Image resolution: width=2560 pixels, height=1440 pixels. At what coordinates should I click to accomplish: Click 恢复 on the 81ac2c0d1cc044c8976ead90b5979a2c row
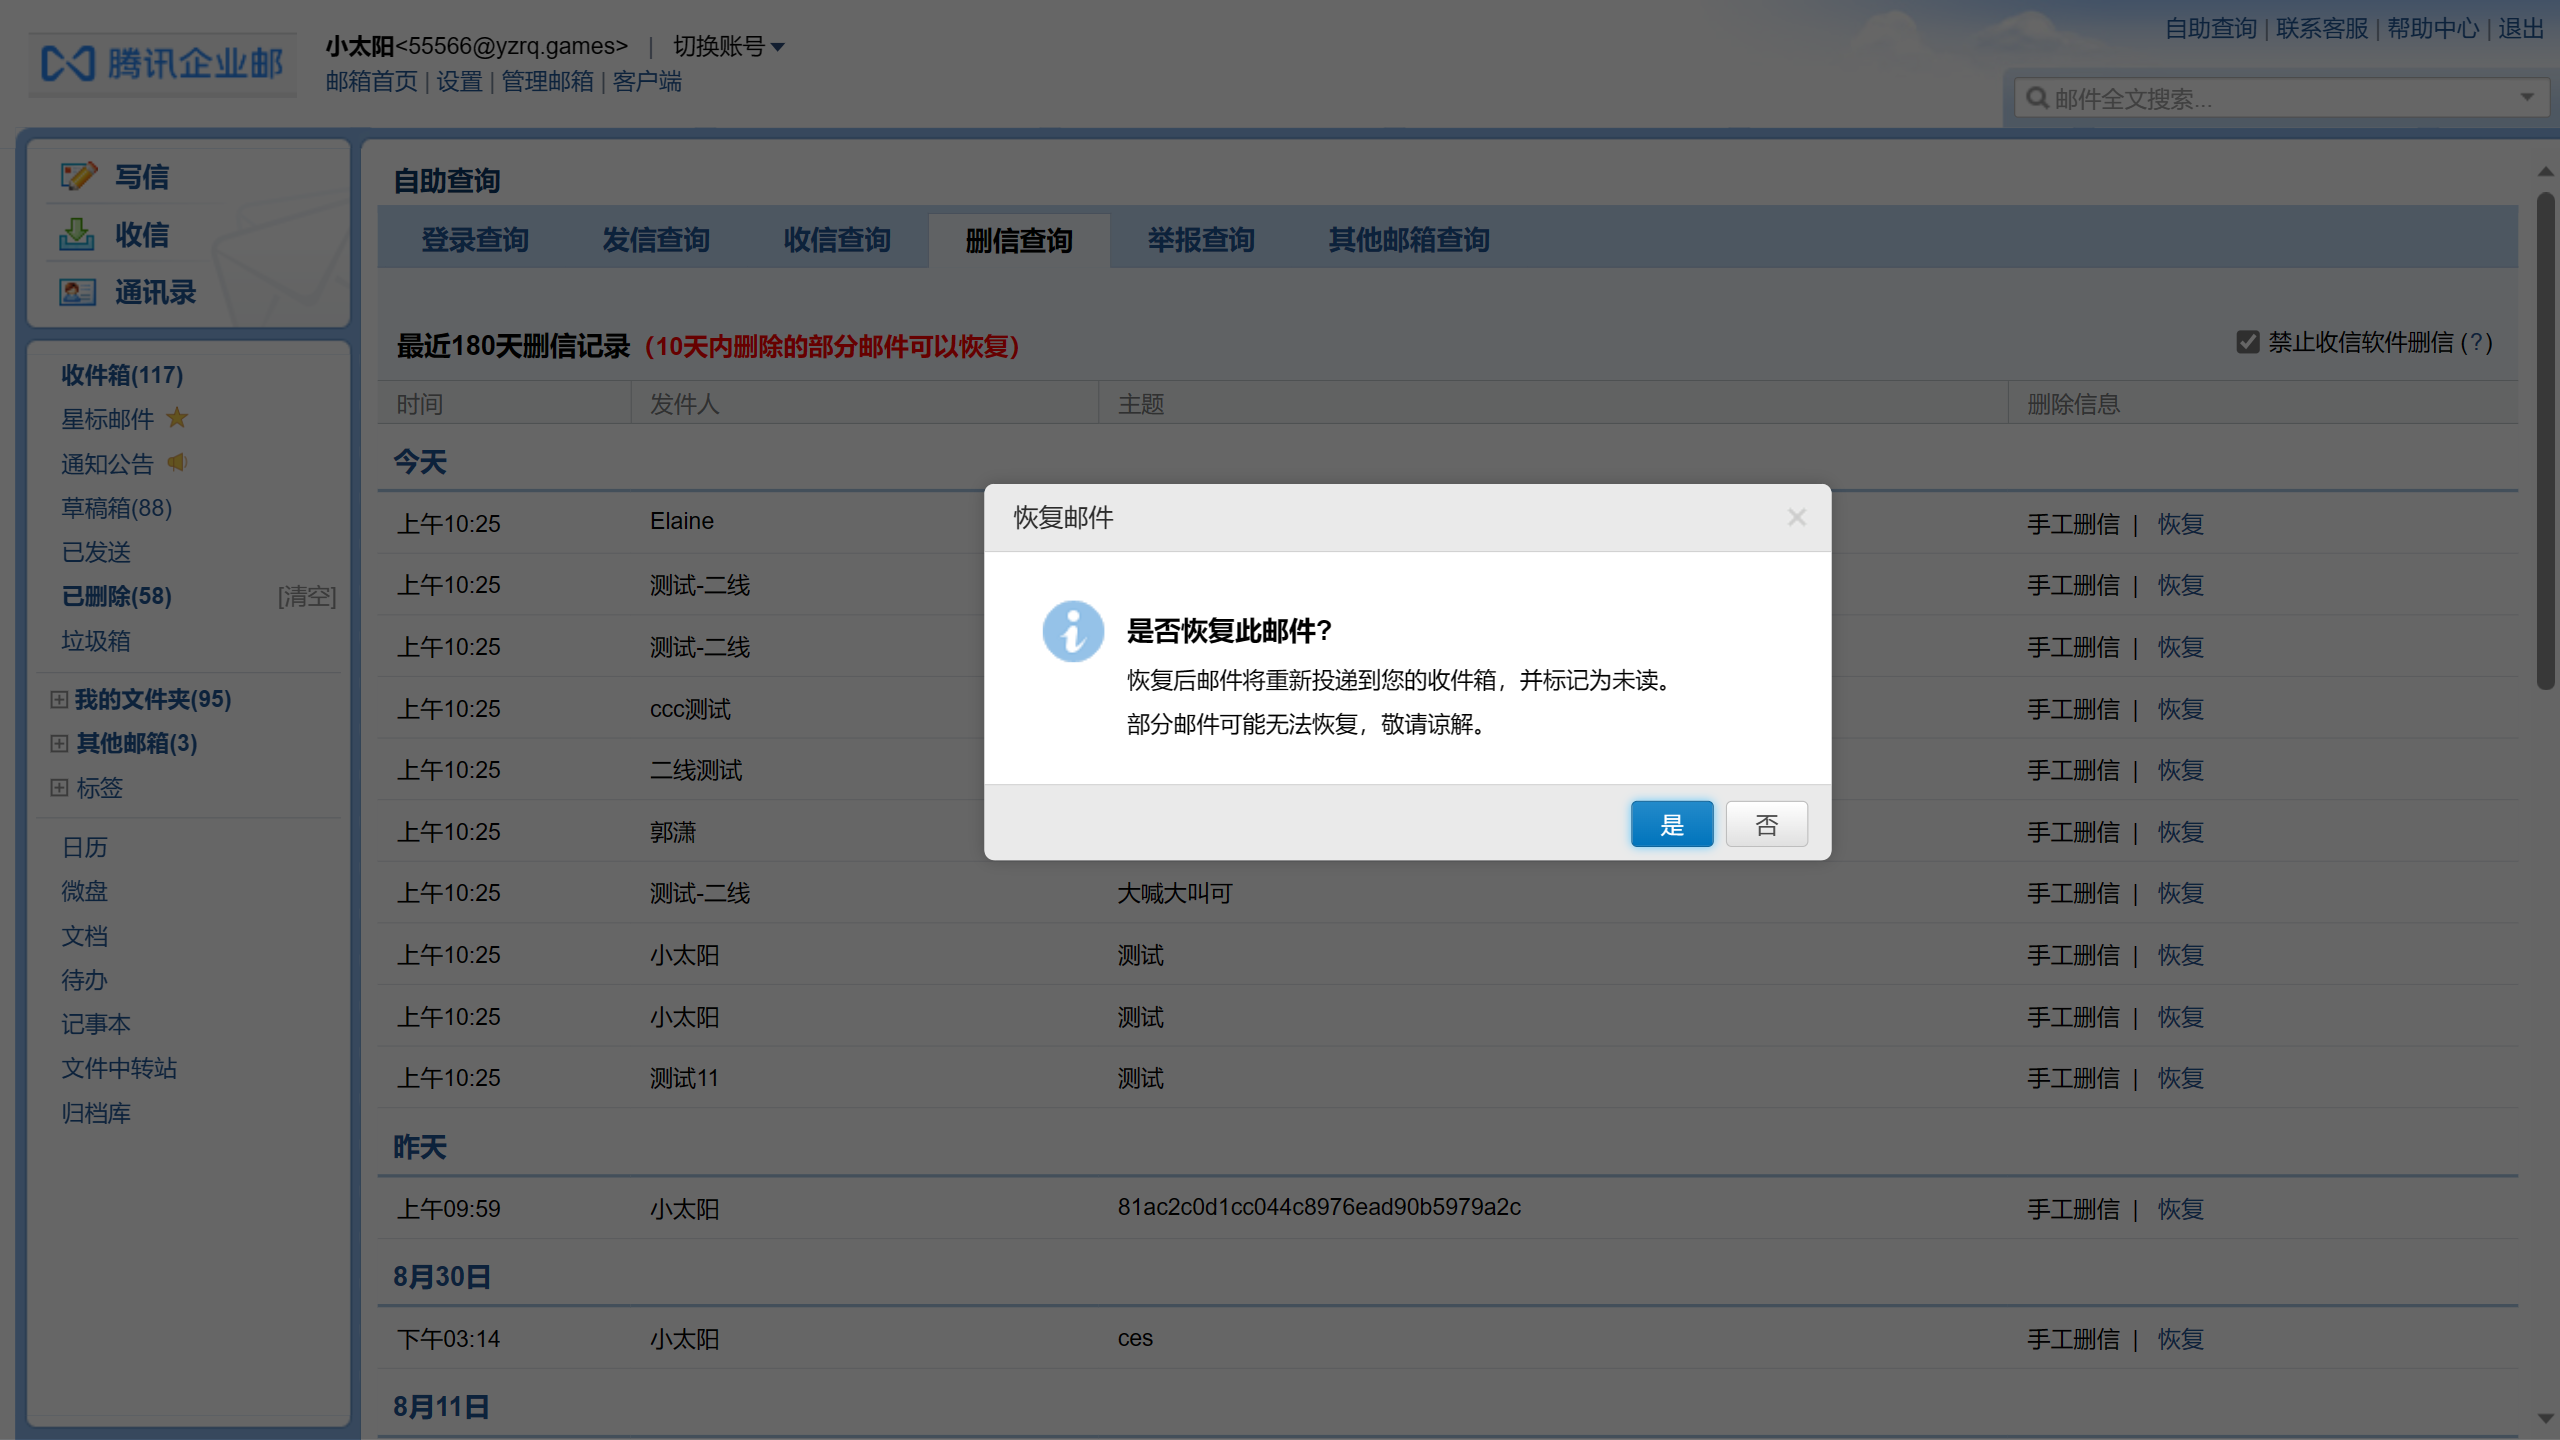2181,1209
